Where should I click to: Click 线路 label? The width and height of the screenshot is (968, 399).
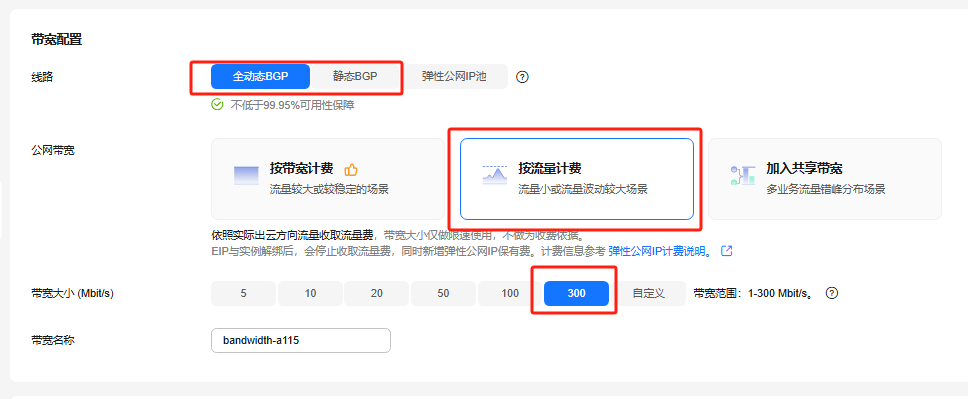pyautogui.click(x=42, y=77)
